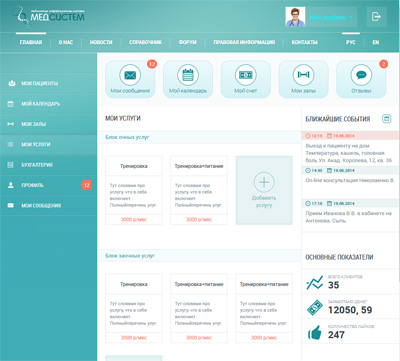Open the Отзывы speech bubble icon tile
The height and width of the screenshot is (361, 400).
[361, 79]
